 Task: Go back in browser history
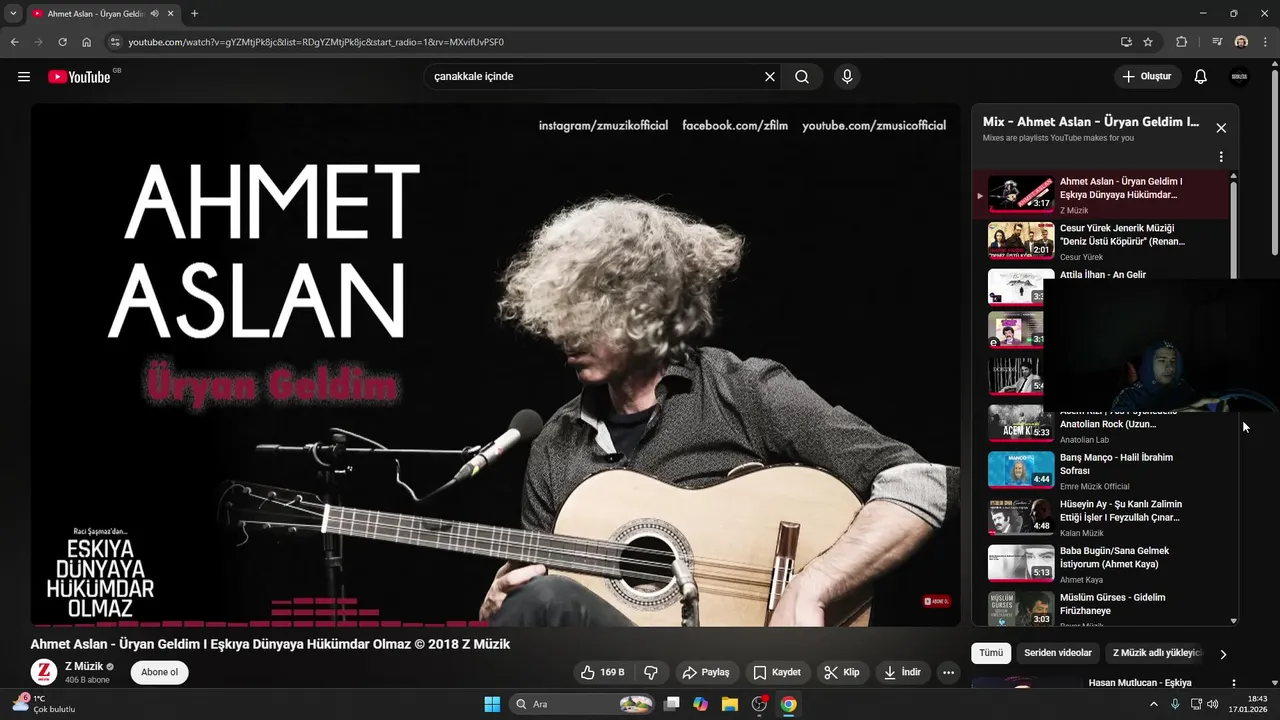(x=14, y=42)
